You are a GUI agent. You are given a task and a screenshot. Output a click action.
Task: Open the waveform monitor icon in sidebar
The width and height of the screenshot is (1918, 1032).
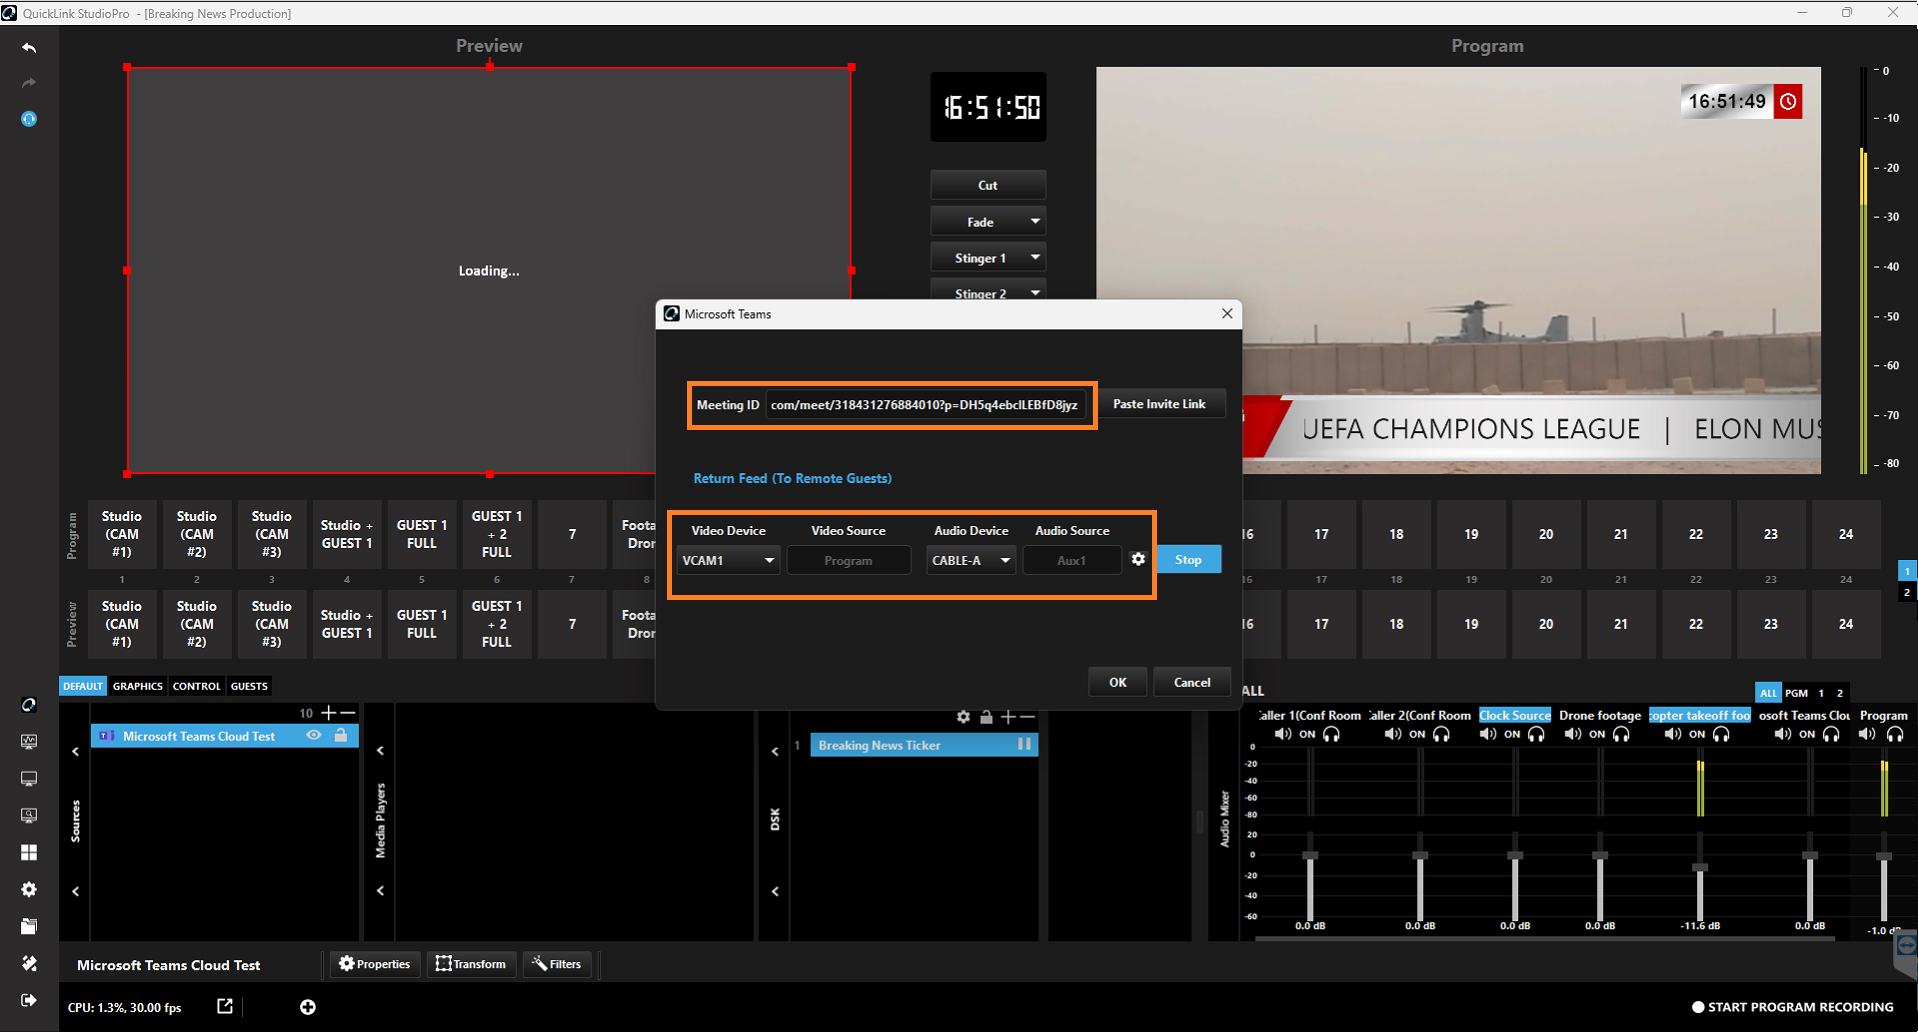29,742
